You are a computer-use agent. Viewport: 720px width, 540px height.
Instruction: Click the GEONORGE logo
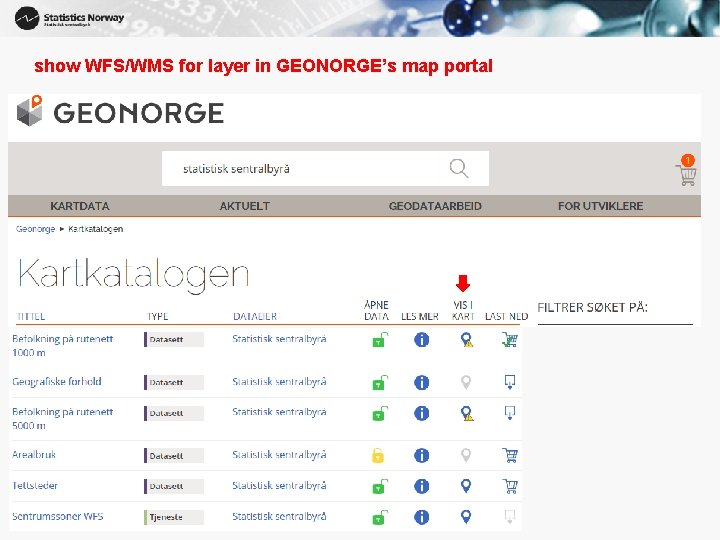(120, 112)
